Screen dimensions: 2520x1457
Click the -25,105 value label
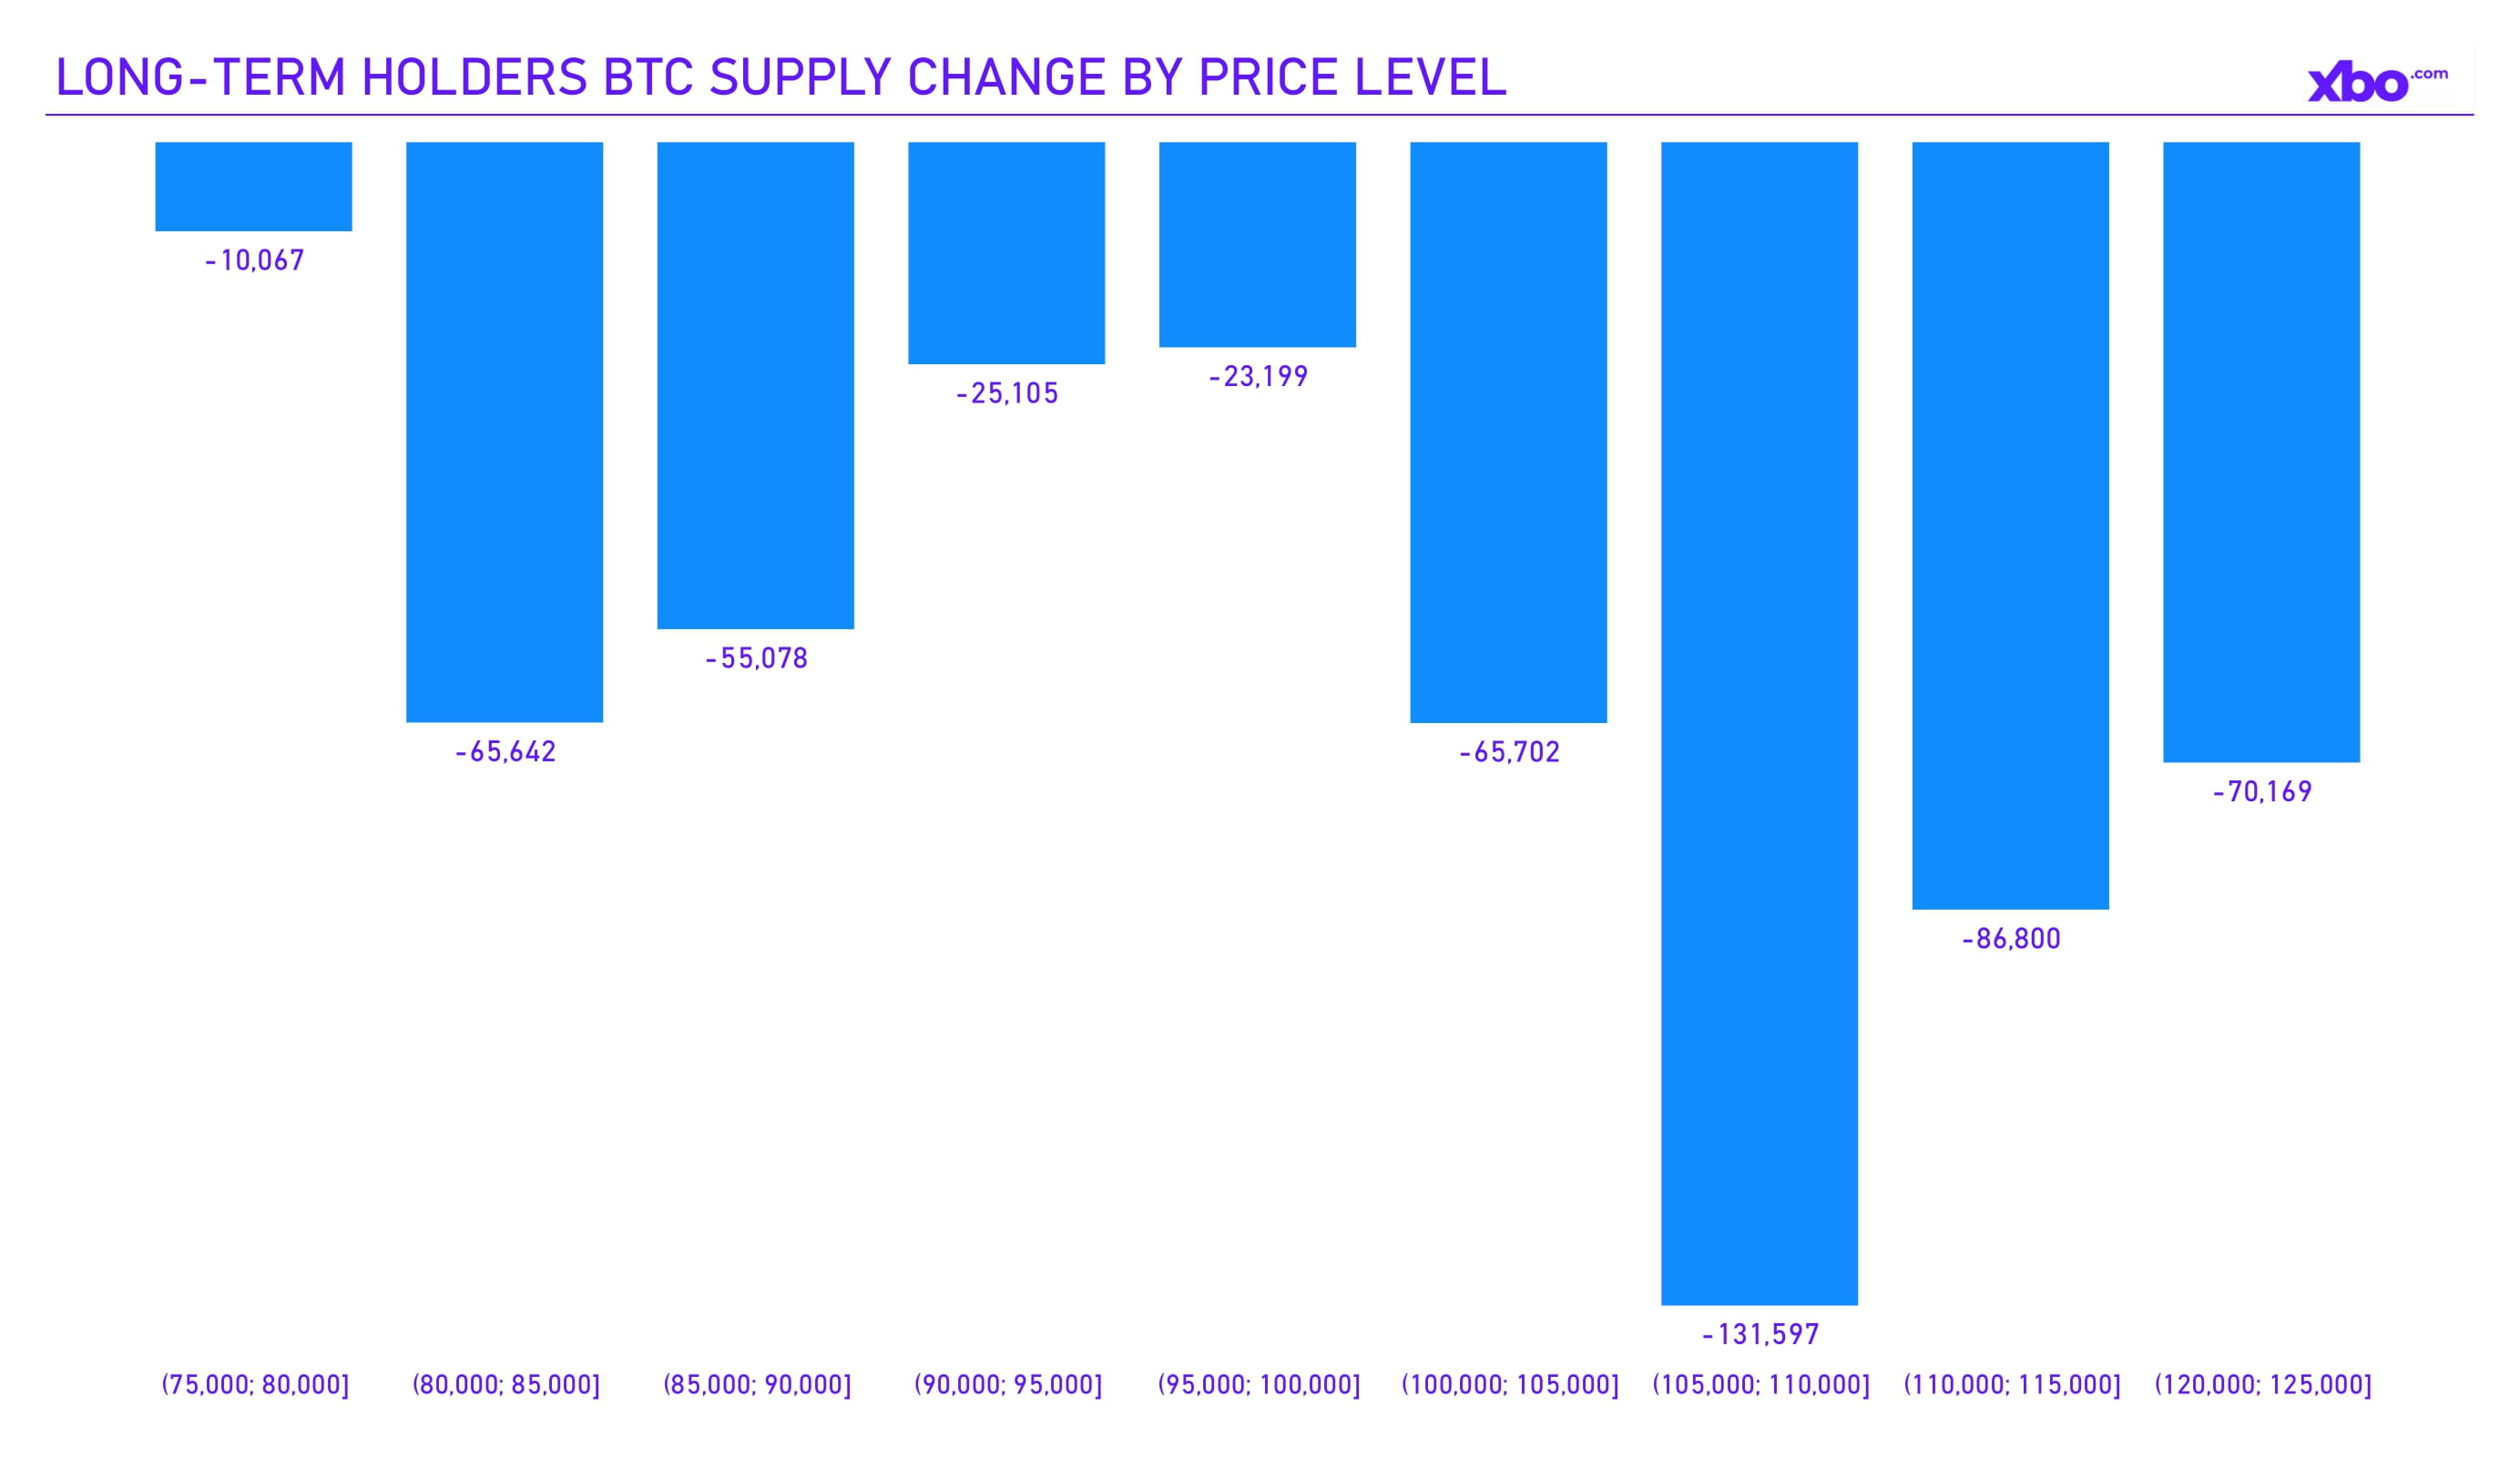pyautogui.click(x=1007, y=394)
